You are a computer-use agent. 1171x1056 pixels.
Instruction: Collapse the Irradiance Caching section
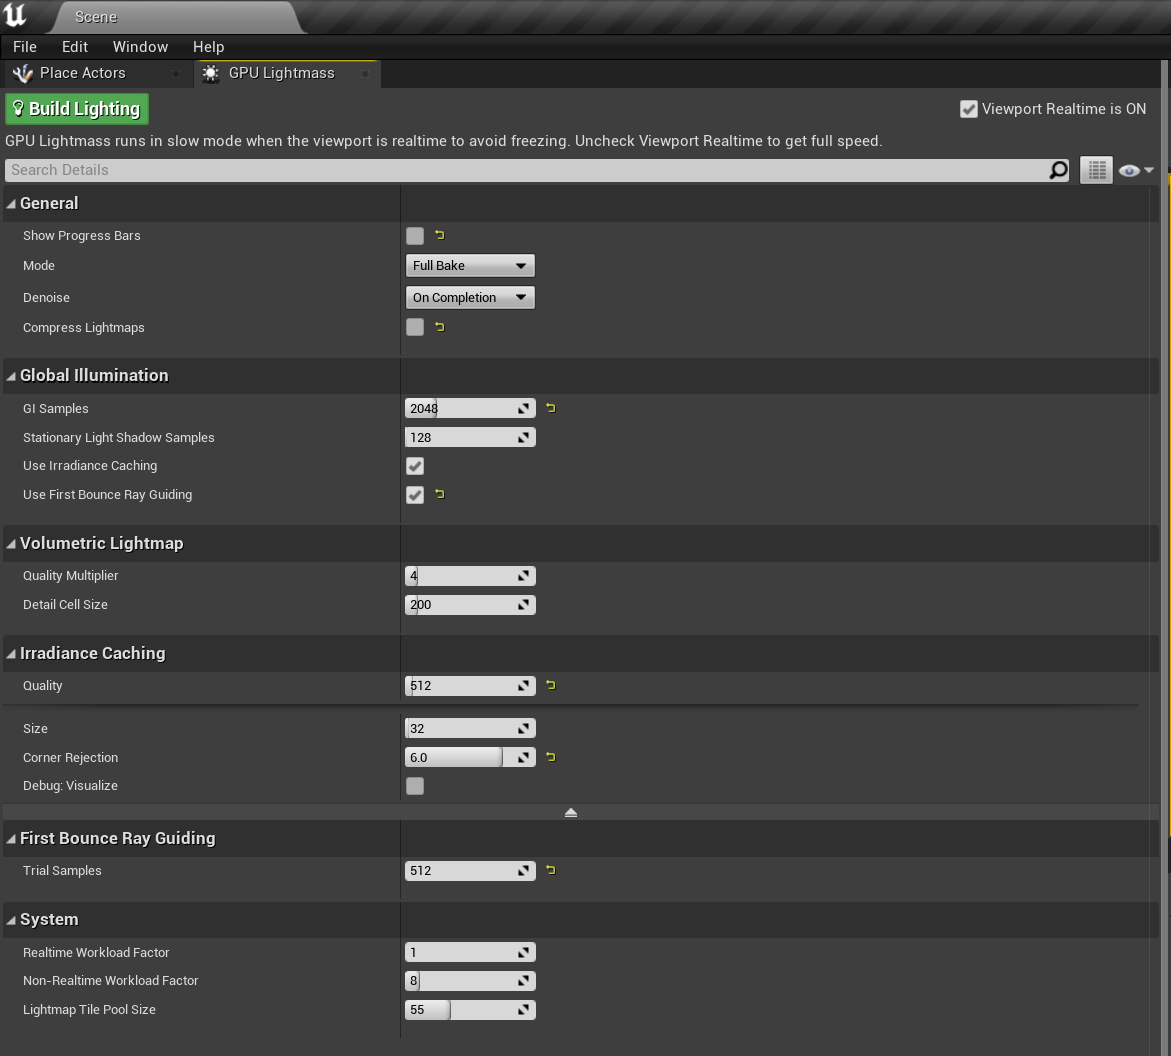click(x=11, y=653)
